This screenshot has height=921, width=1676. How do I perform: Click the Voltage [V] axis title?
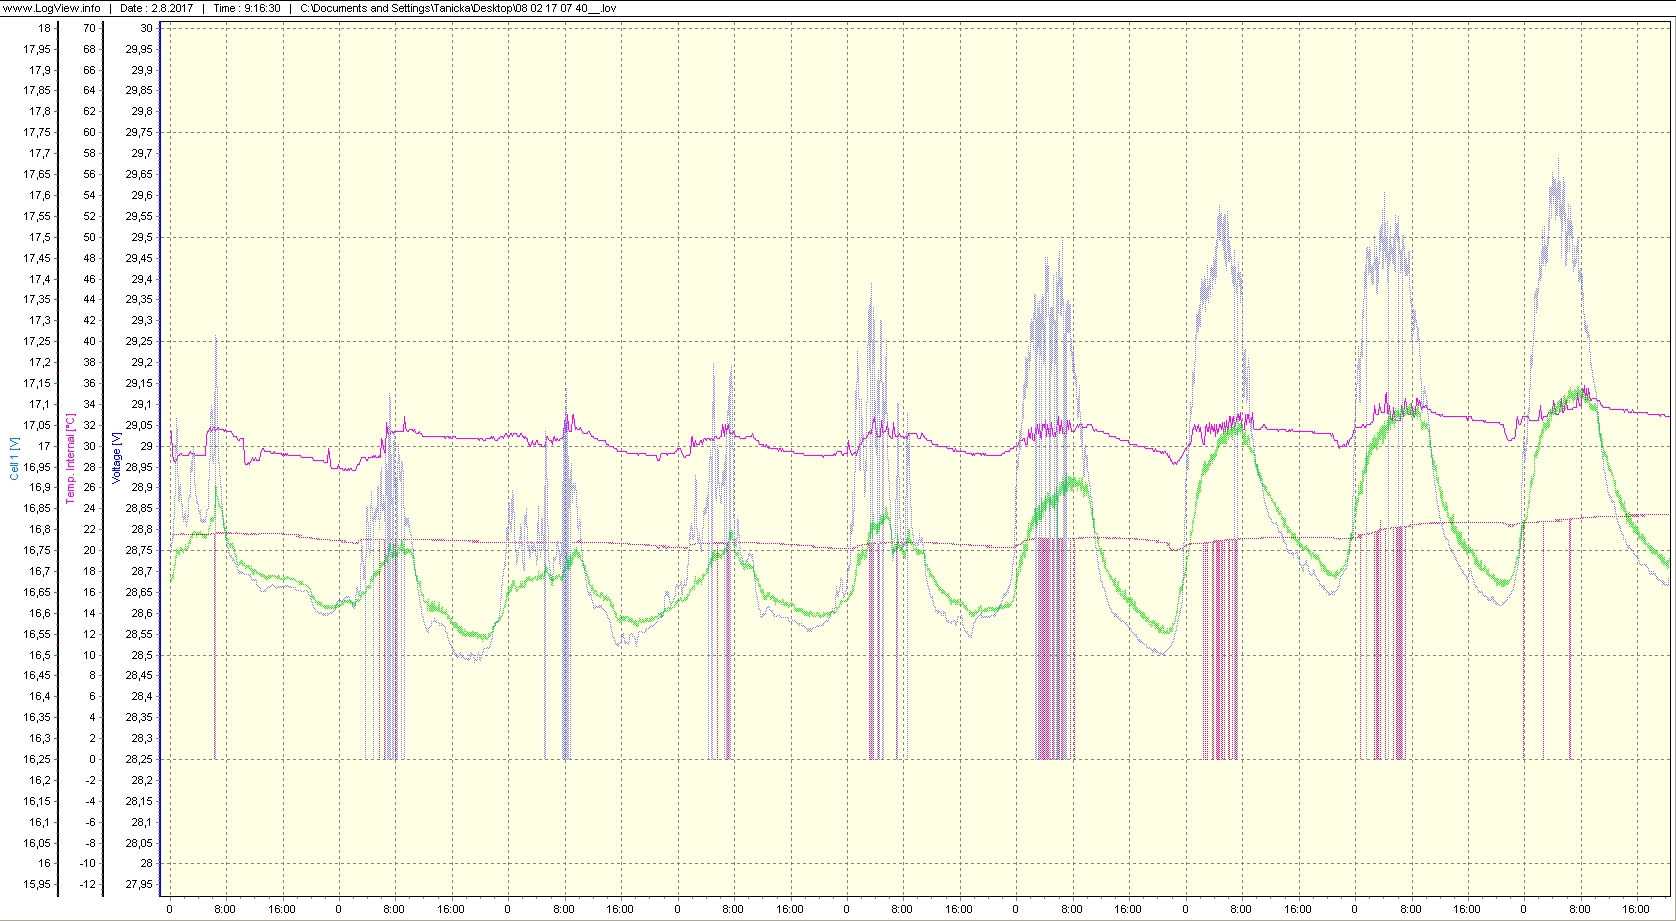[x=117, y=458]
